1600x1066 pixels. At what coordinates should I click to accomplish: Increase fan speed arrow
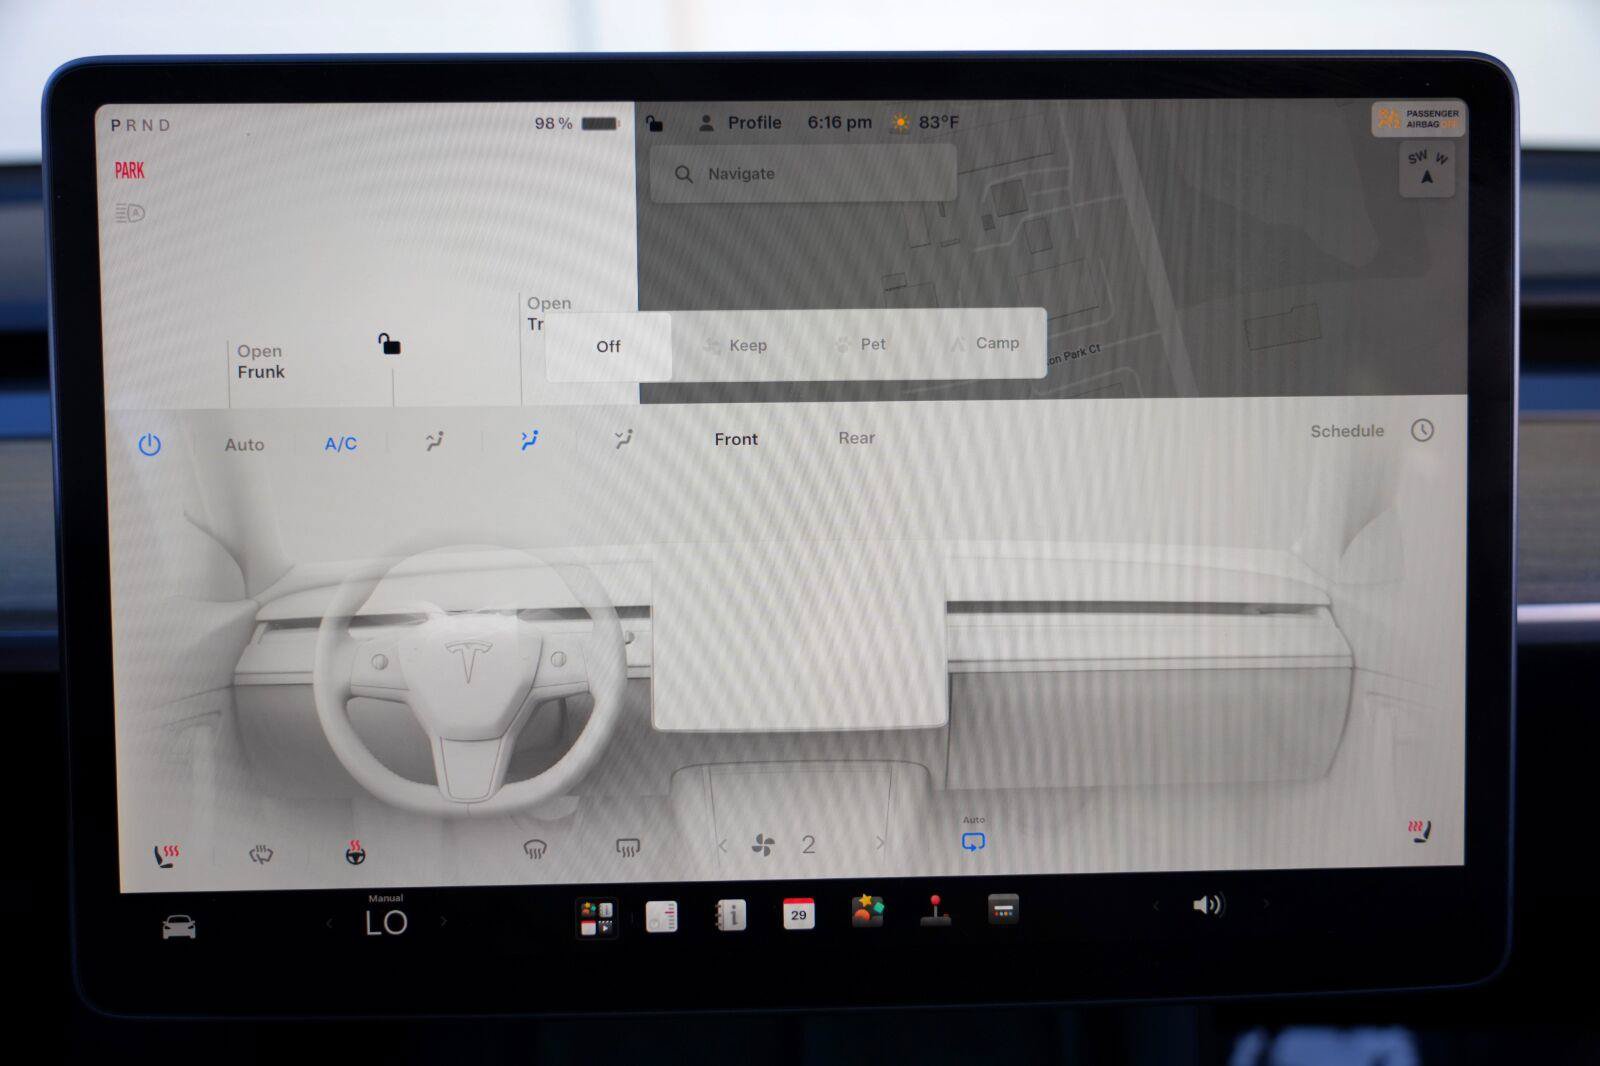pyautogui.click(x=880, y=843)
